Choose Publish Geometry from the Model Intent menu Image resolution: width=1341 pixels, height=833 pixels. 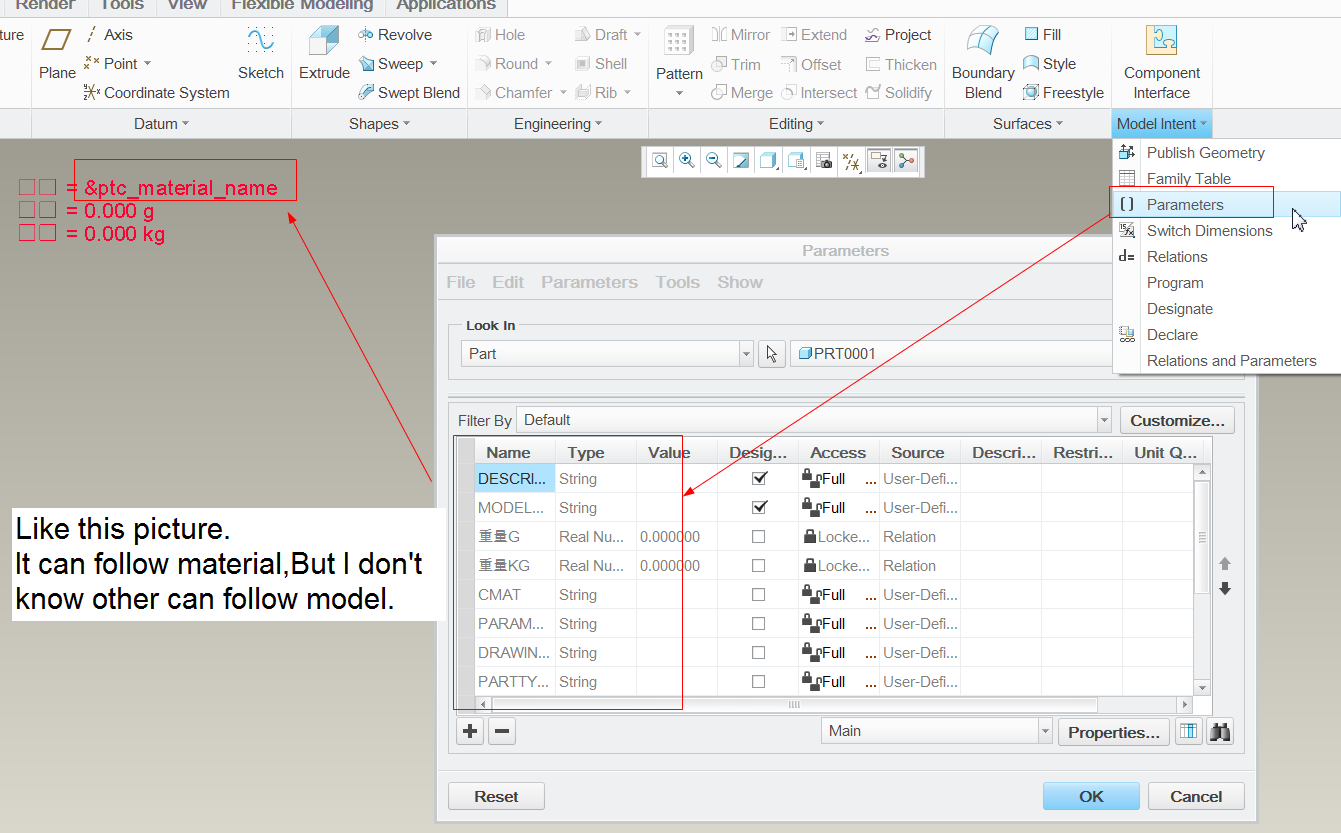coord(1226,153)
